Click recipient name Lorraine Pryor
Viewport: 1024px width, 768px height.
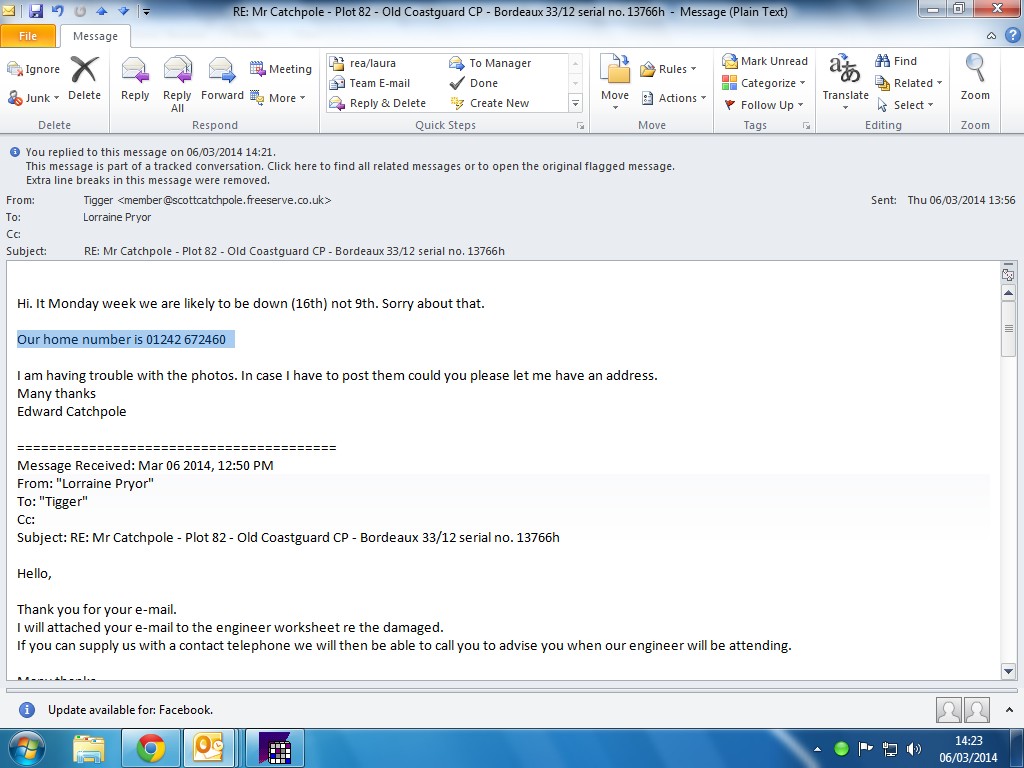(x=117, y=217)
